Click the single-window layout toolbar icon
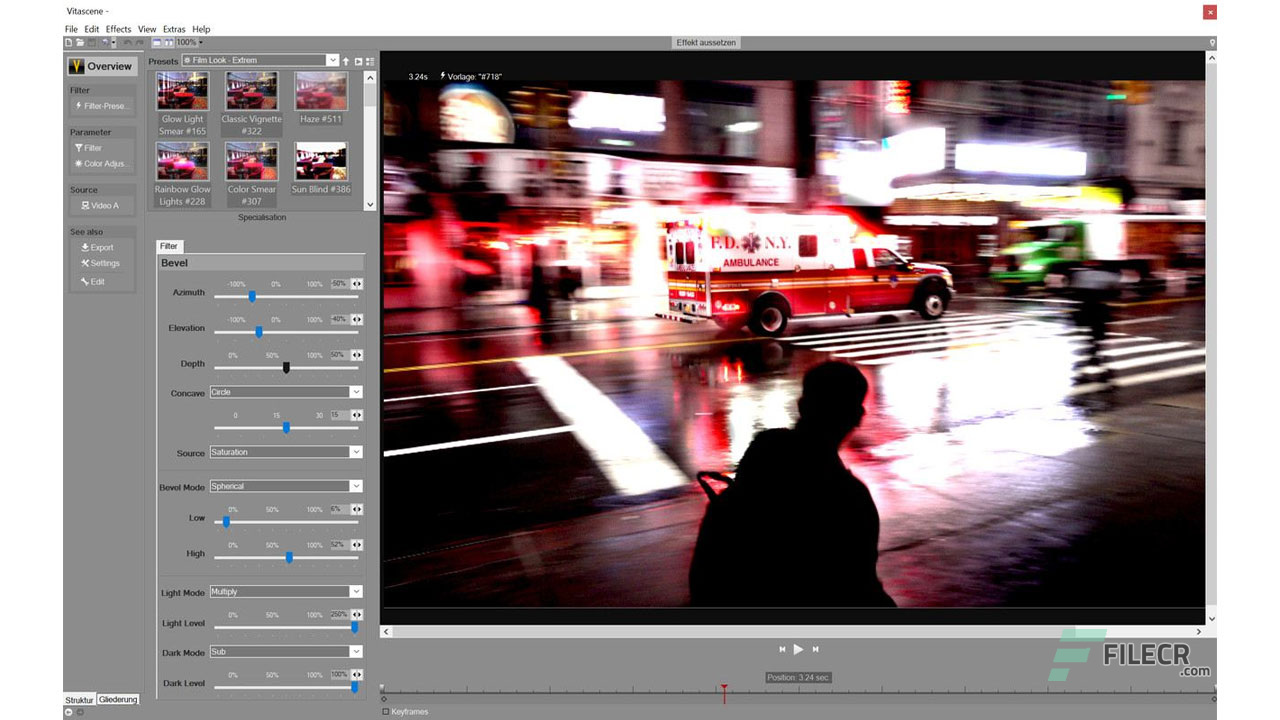Viewport: 1280px width, 720px height. pos(157,43)
